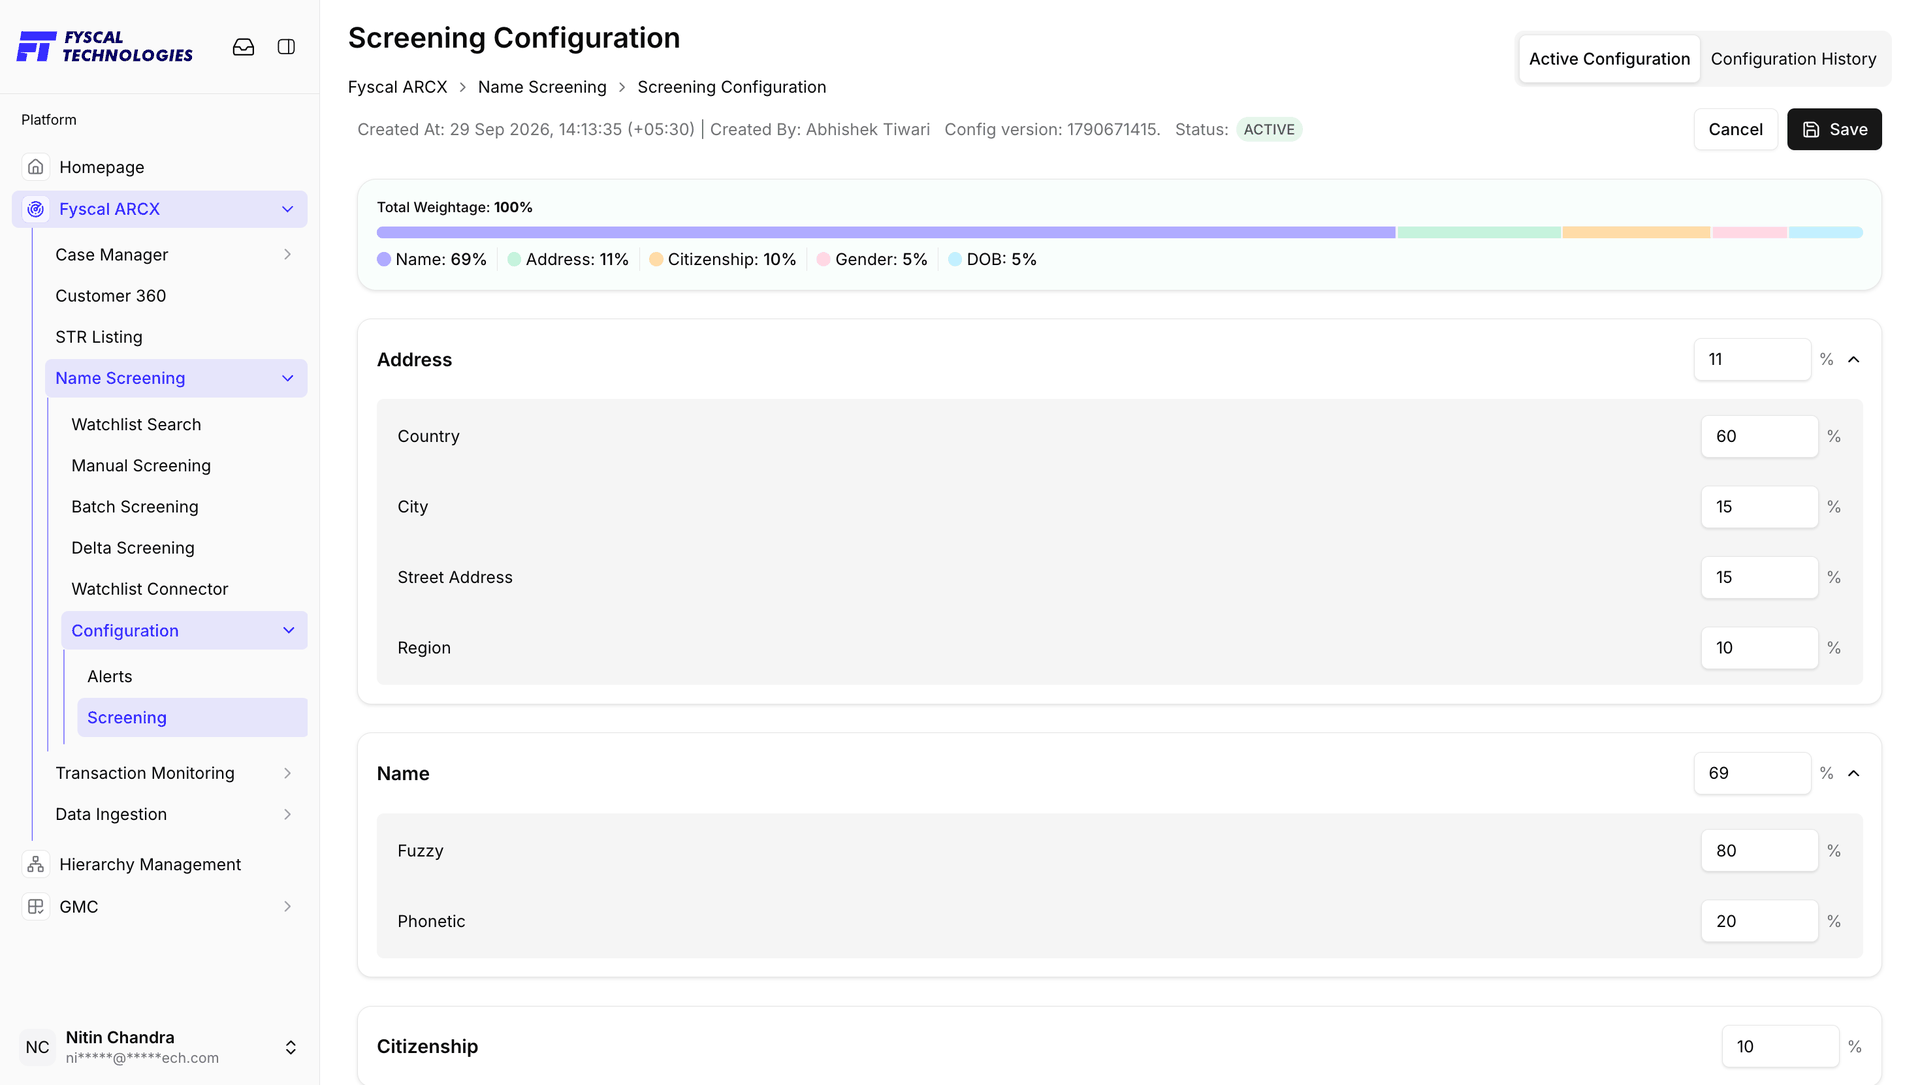
Task: Expand Data Ingestion submenu
Action: coord(287,814)
